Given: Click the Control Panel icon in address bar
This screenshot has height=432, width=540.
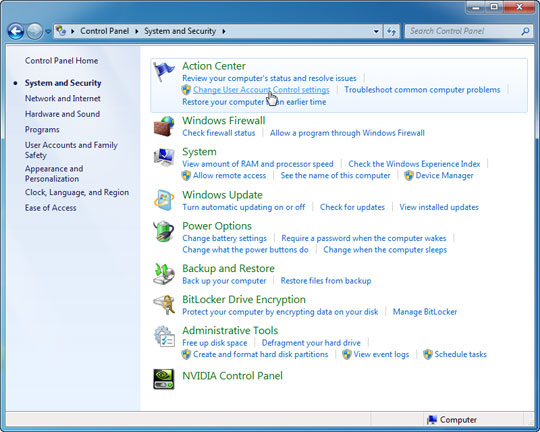Looking at the screenshot, I should pyautogui.click(x=61, y=31).
